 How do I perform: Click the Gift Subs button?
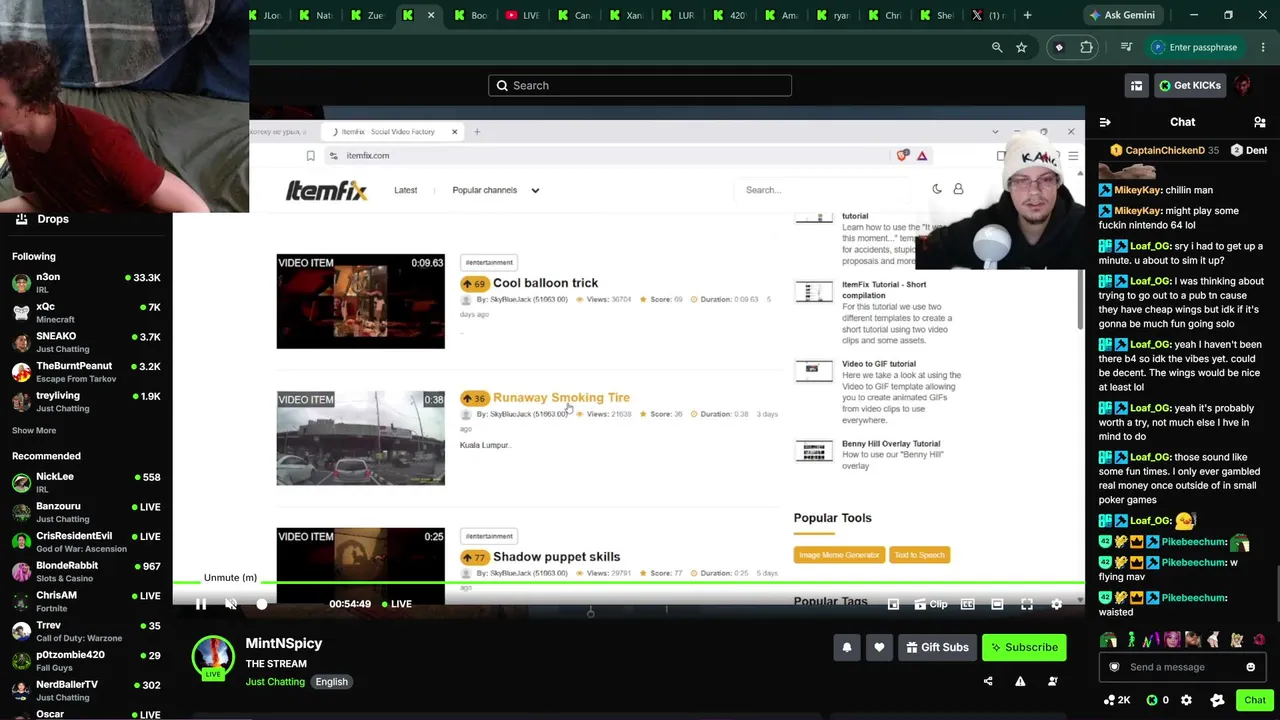coord(937,647)
